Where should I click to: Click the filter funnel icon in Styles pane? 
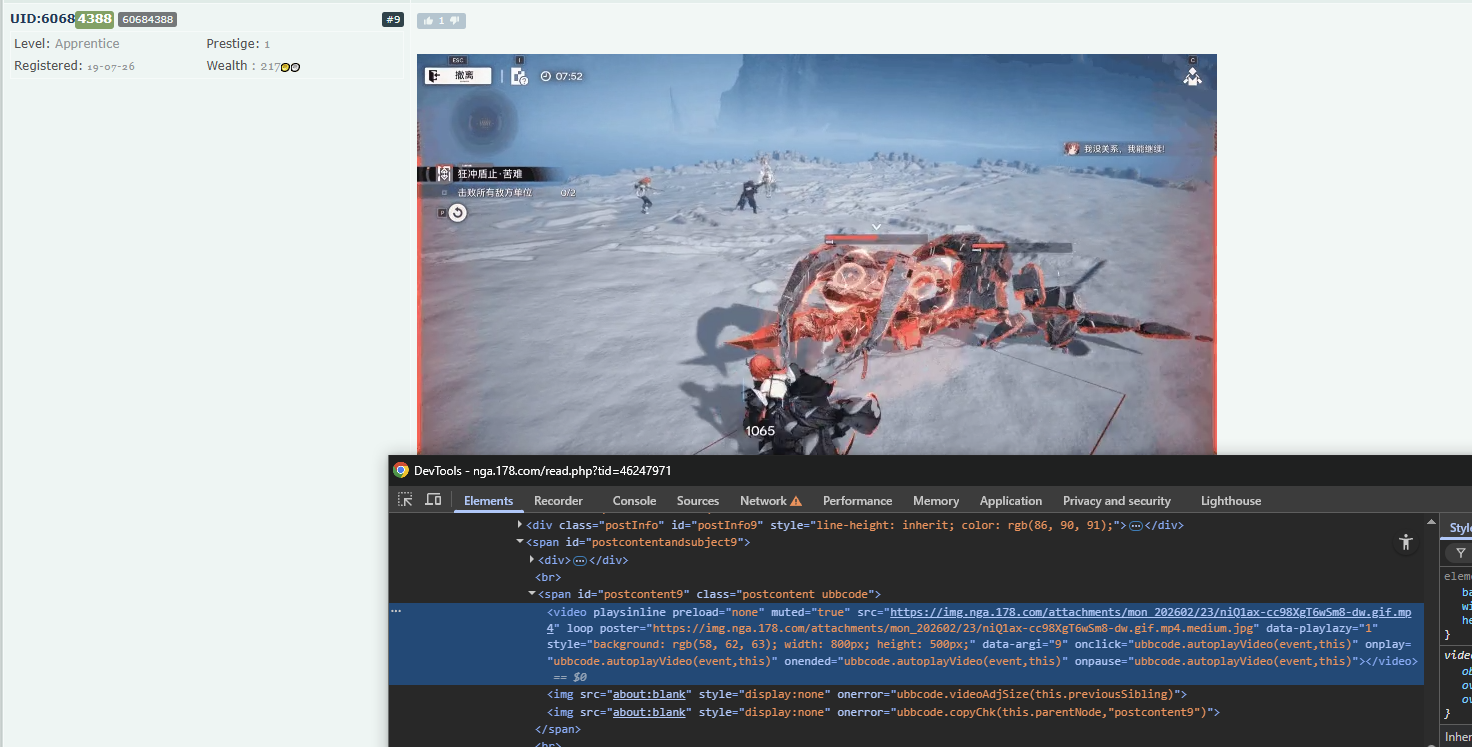tap(1461, 553)
